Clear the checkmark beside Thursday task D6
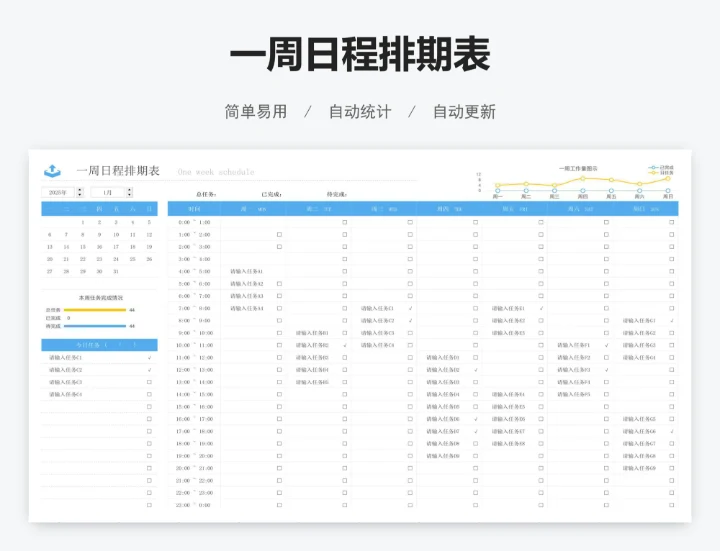This screenshot has height=551, width=720. click(x=476, y=419)
